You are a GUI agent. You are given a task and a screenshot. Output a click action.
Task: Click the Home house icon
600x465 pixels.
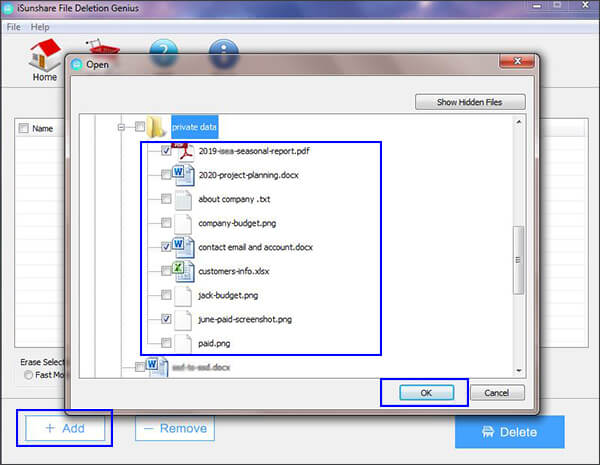[x=45, y=54]
